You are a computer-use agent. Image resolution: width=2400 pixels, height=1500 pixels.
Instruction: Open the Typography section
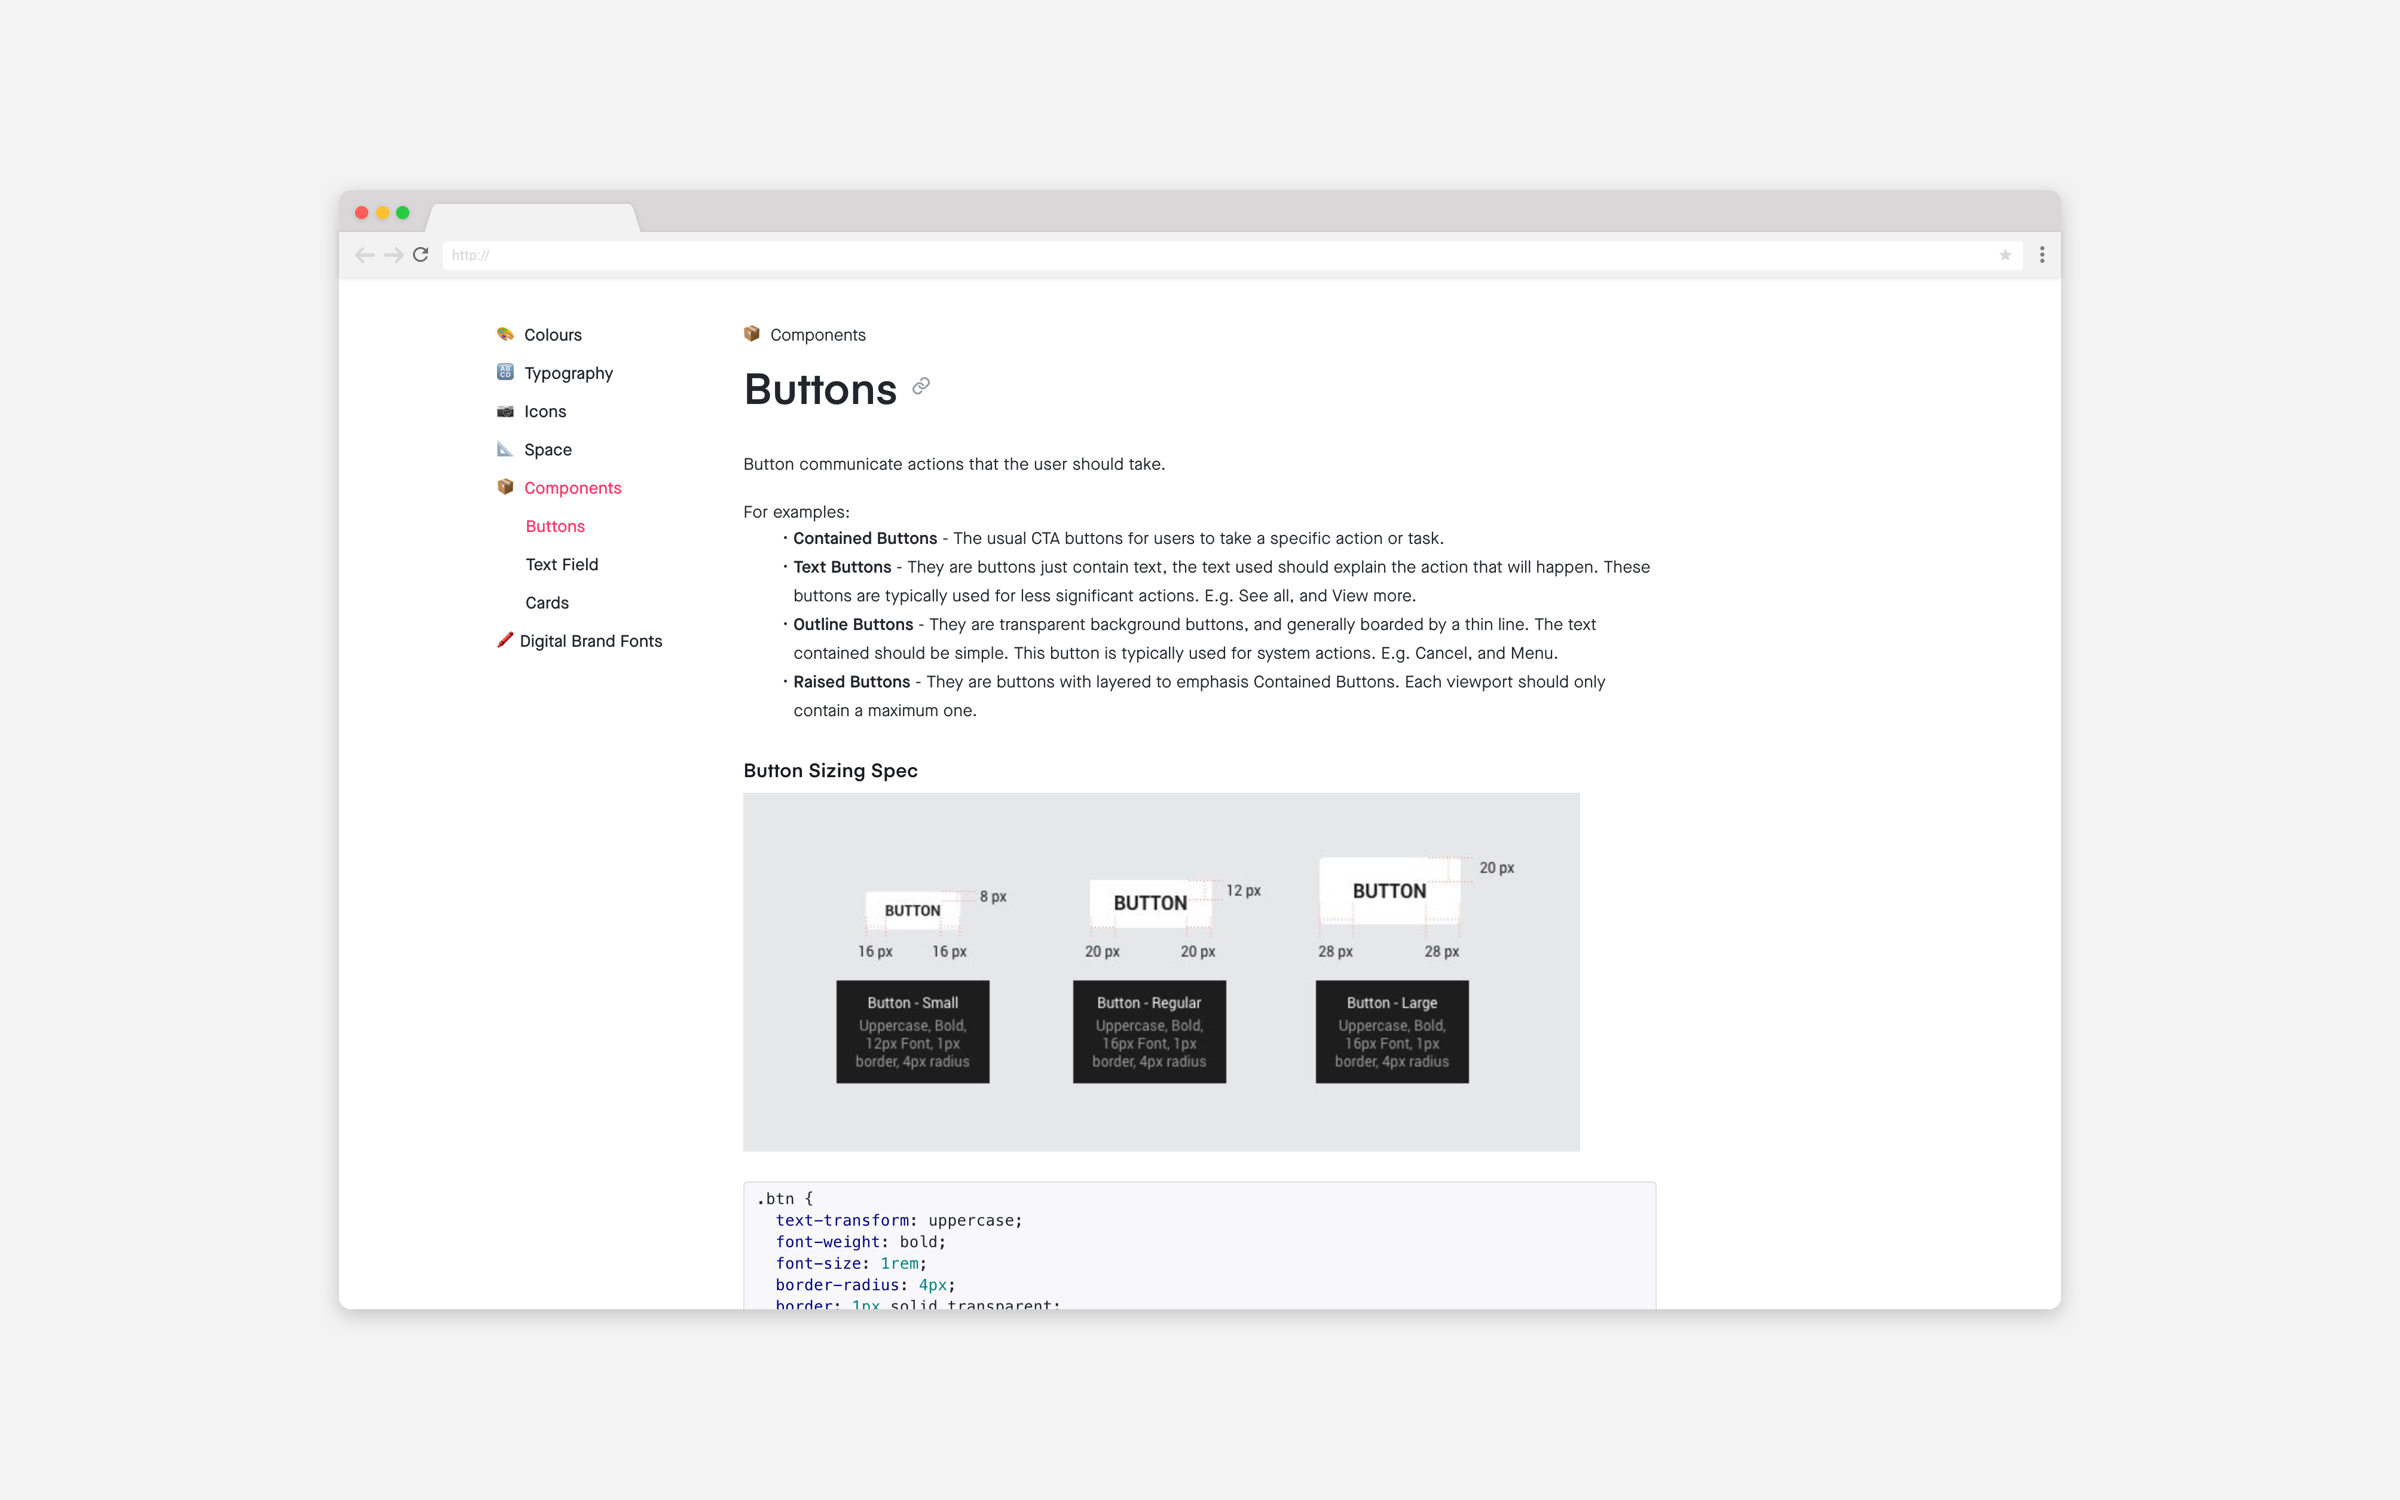pos(568,372)
